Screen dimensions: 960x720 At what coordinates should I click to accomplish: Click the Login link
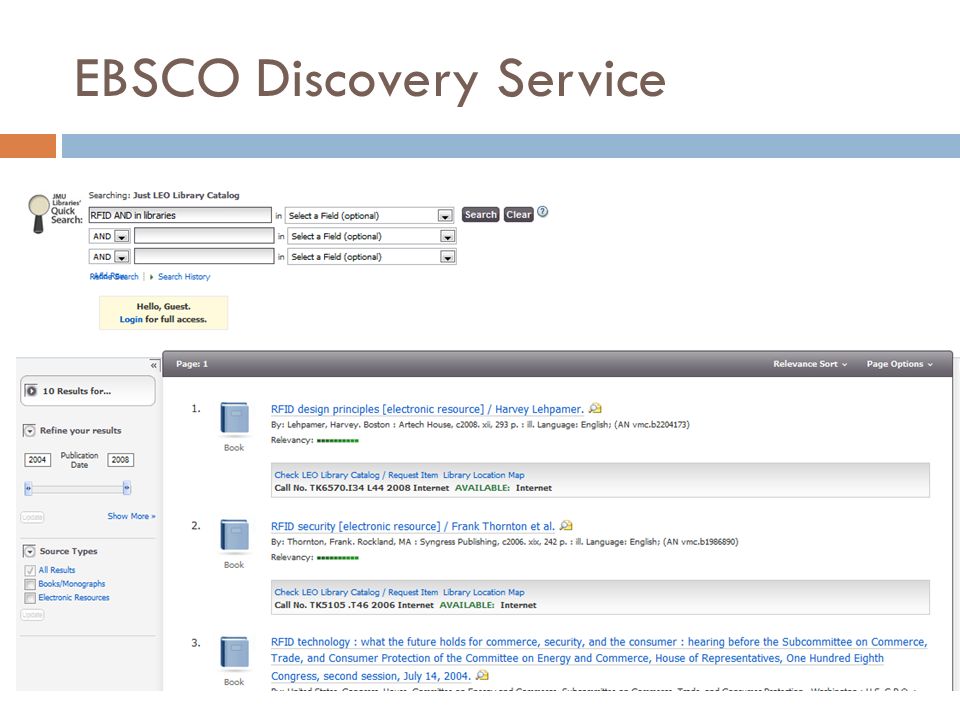pyautogui.click(x=131, y=320)
